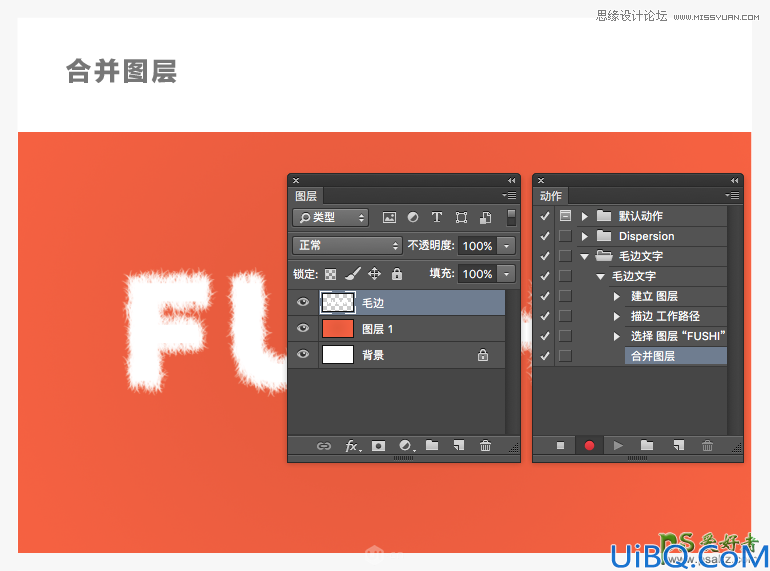The image size is (770, 571).
Task: Click the type layer filter icon
Action: point(437,217)
